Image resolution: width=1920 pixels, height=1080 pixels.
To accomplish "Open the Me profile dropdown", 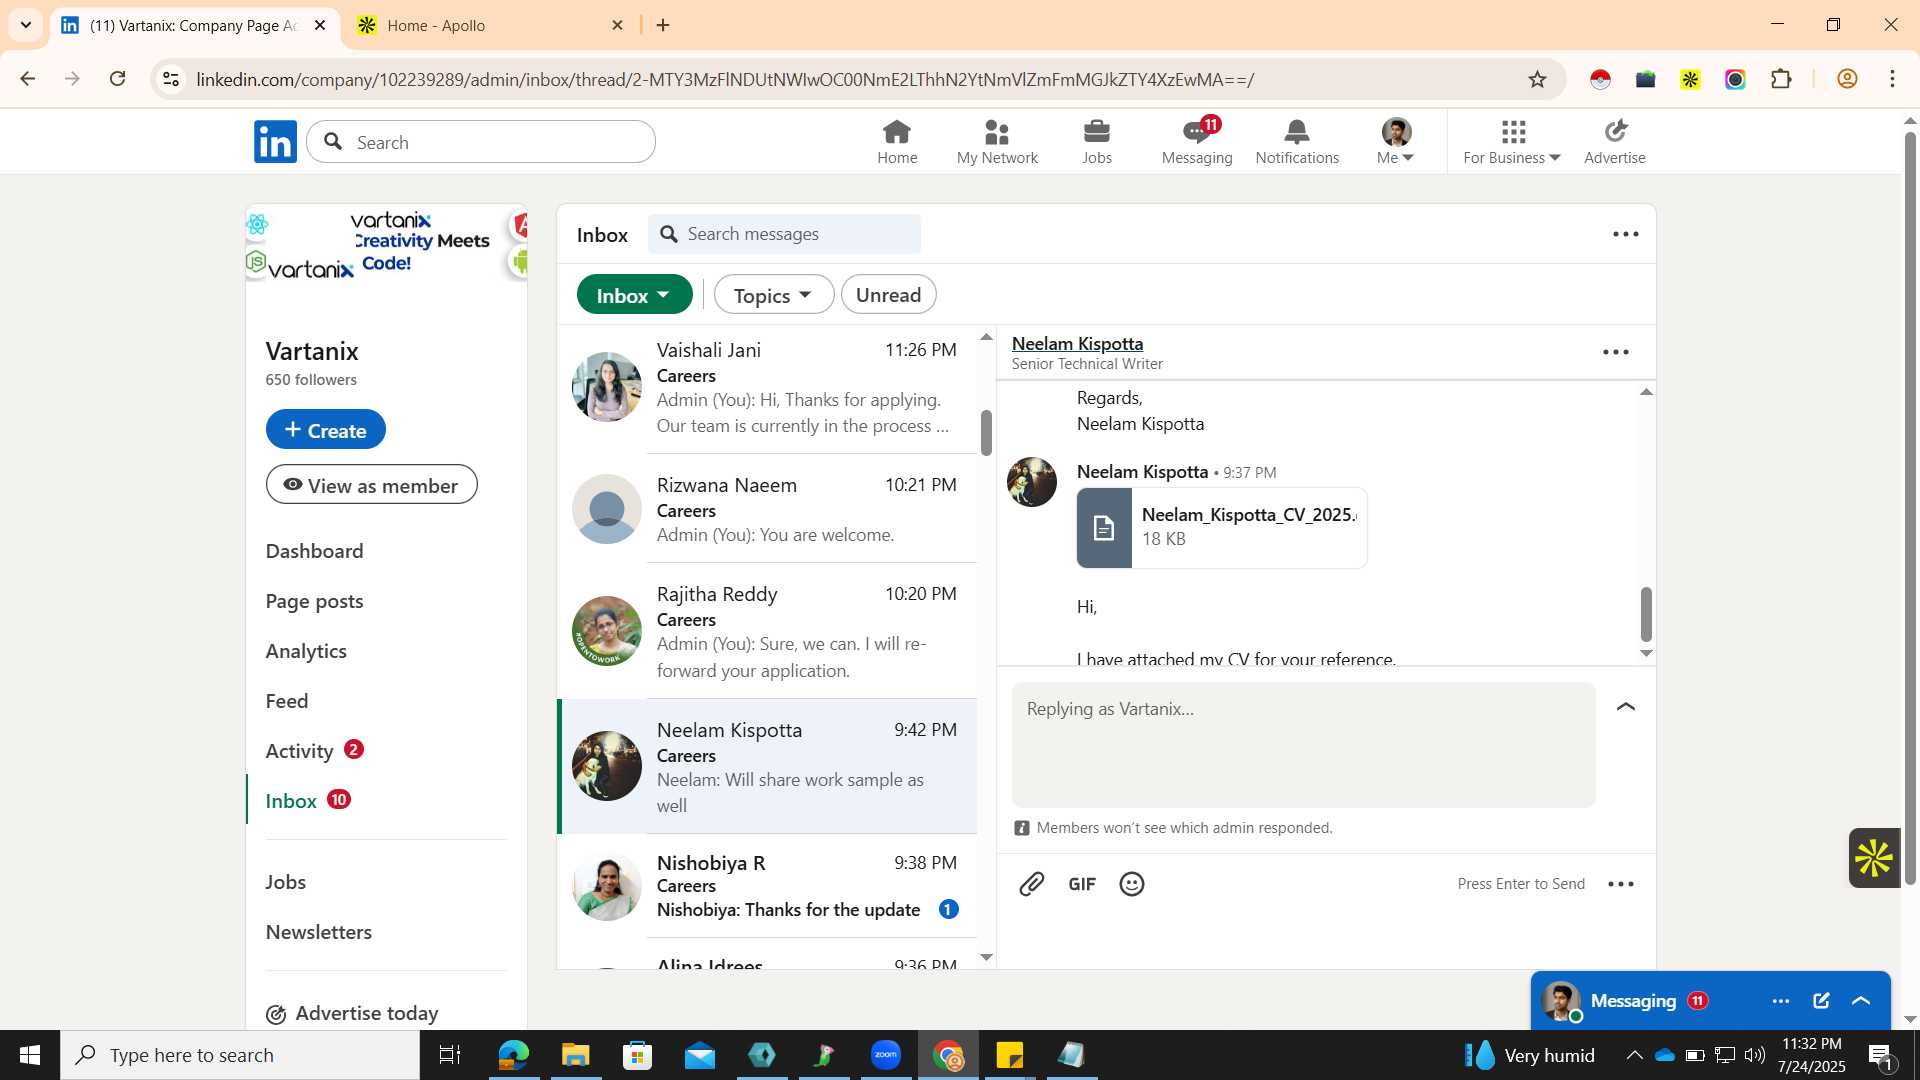I will pyautogui.click(x=1396, y=142).
